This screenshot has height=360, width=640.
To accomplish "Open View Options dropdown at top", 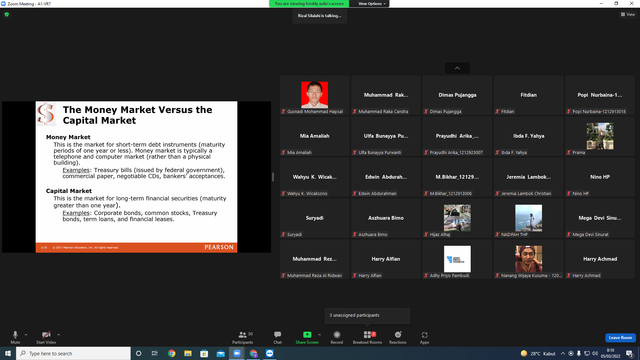I will point(371,4).
